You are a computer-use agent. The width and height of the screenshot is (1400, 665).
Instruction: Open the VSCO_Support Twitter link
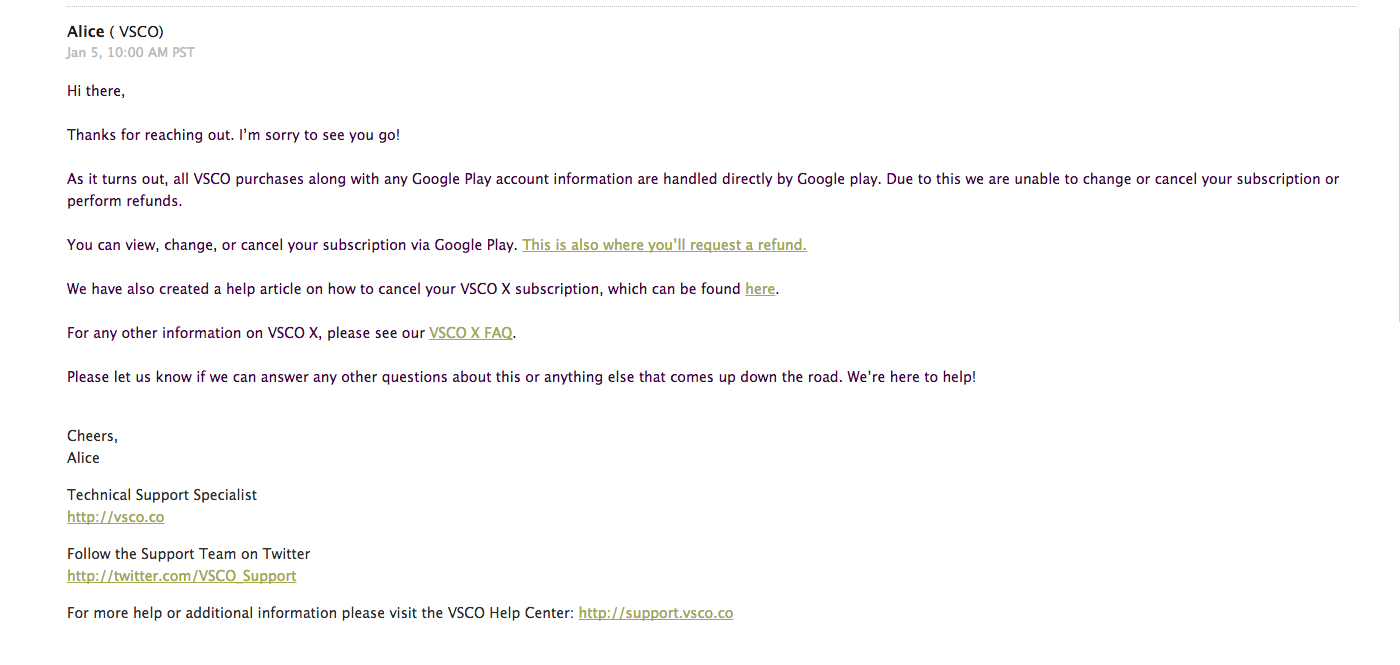[x=182, y=576]
